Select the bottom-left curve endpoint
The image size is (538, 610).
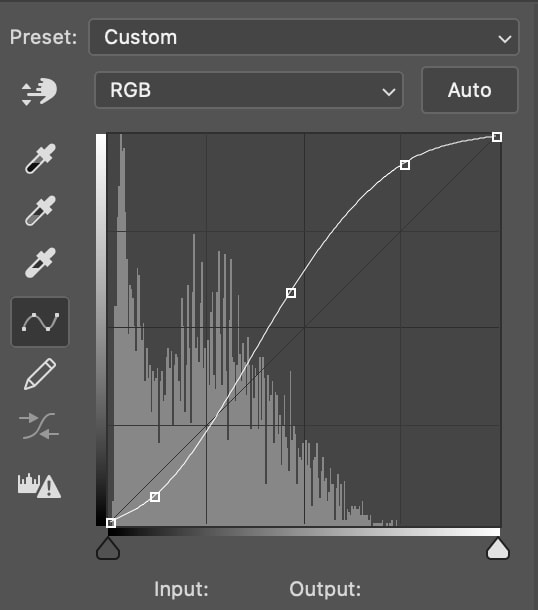pos(111,523)
